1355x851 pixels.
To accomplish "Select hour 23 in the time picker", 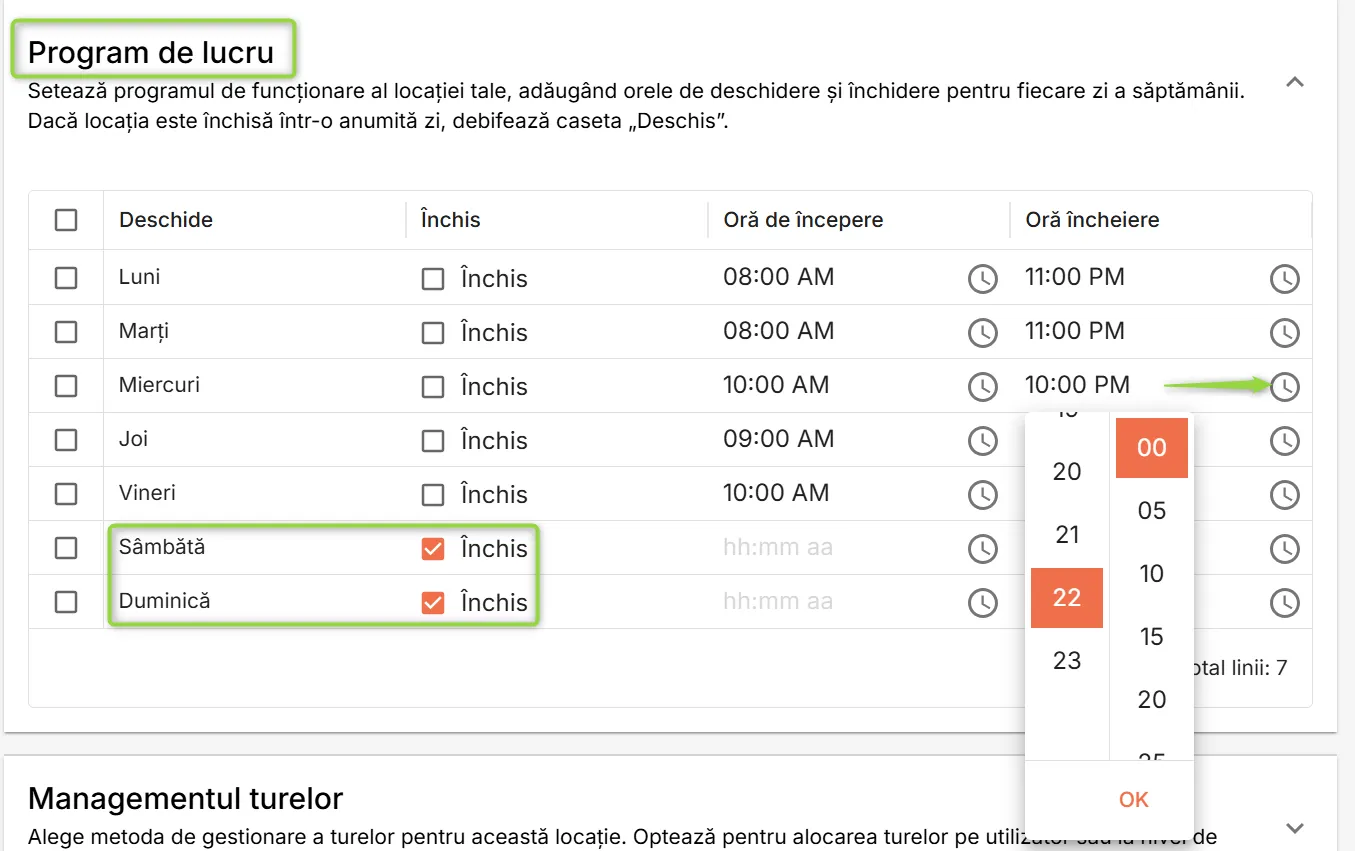I will tap(1067, 660).
